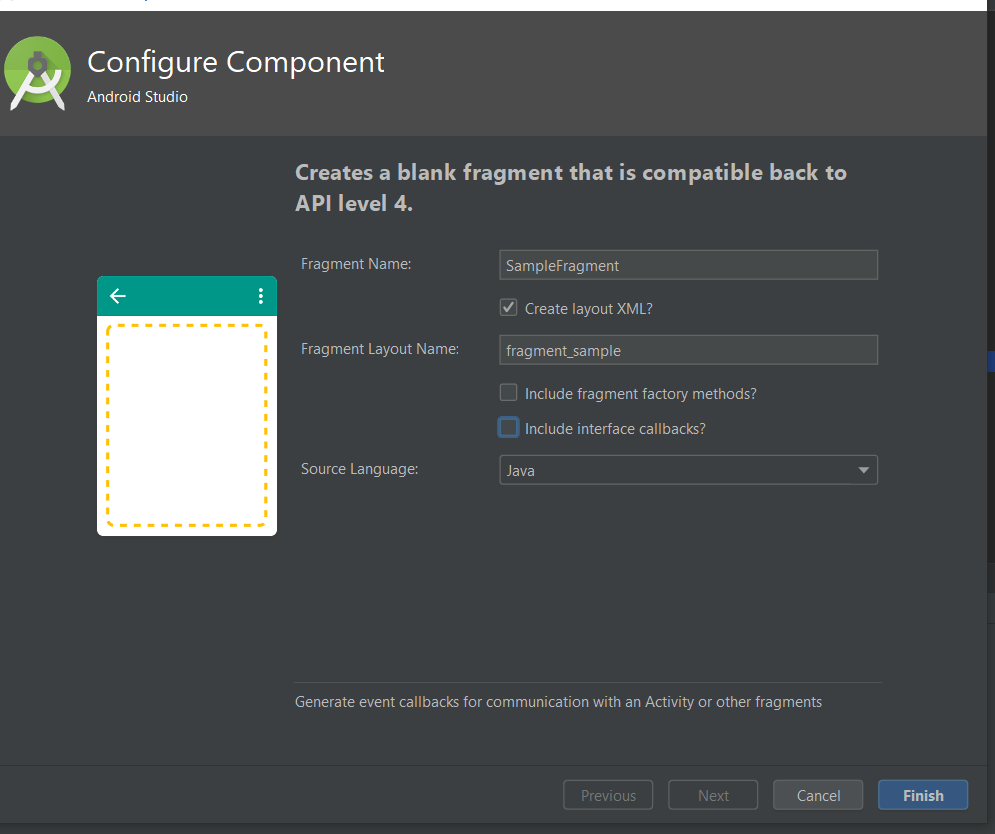Image resolution: width=995 pixels, height=834 pixels.
Task: Check Include interface callbacks option
Action: click(x=509, y=428)
